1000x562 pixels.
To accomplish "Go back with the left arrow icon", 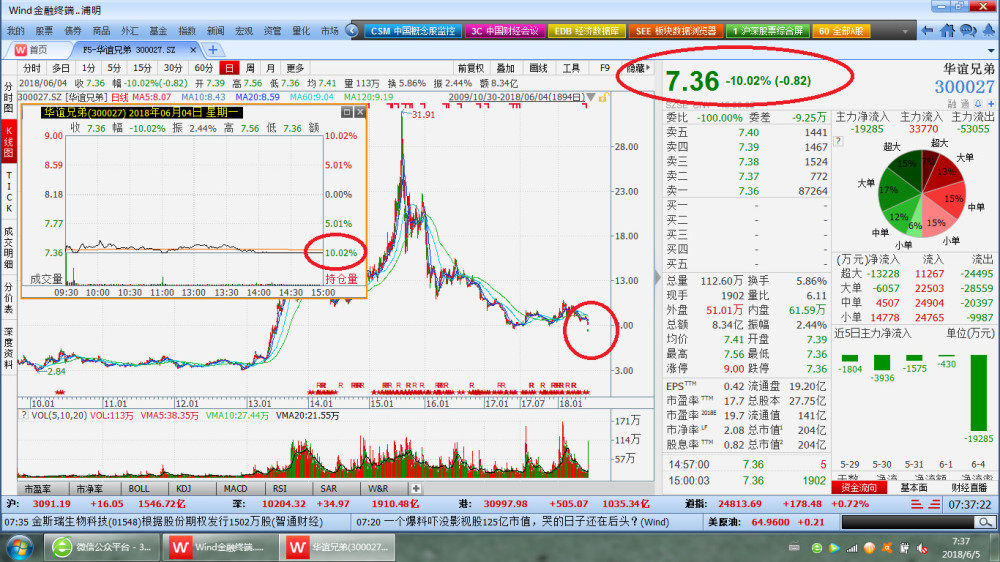I will [927, 30].
